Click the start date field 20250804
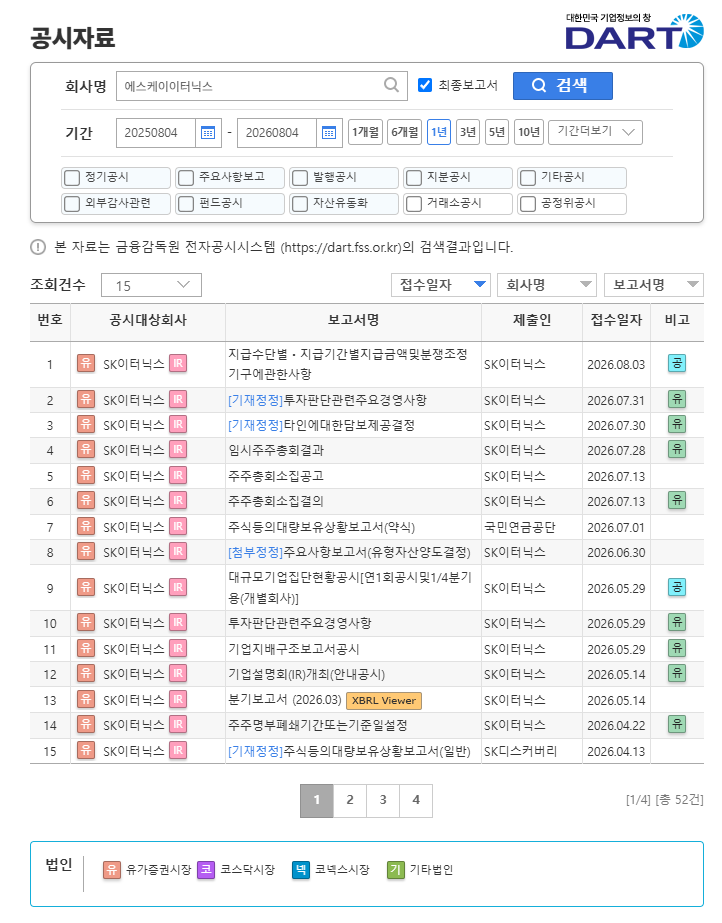The image size is (722, 923). click(156, 132)
